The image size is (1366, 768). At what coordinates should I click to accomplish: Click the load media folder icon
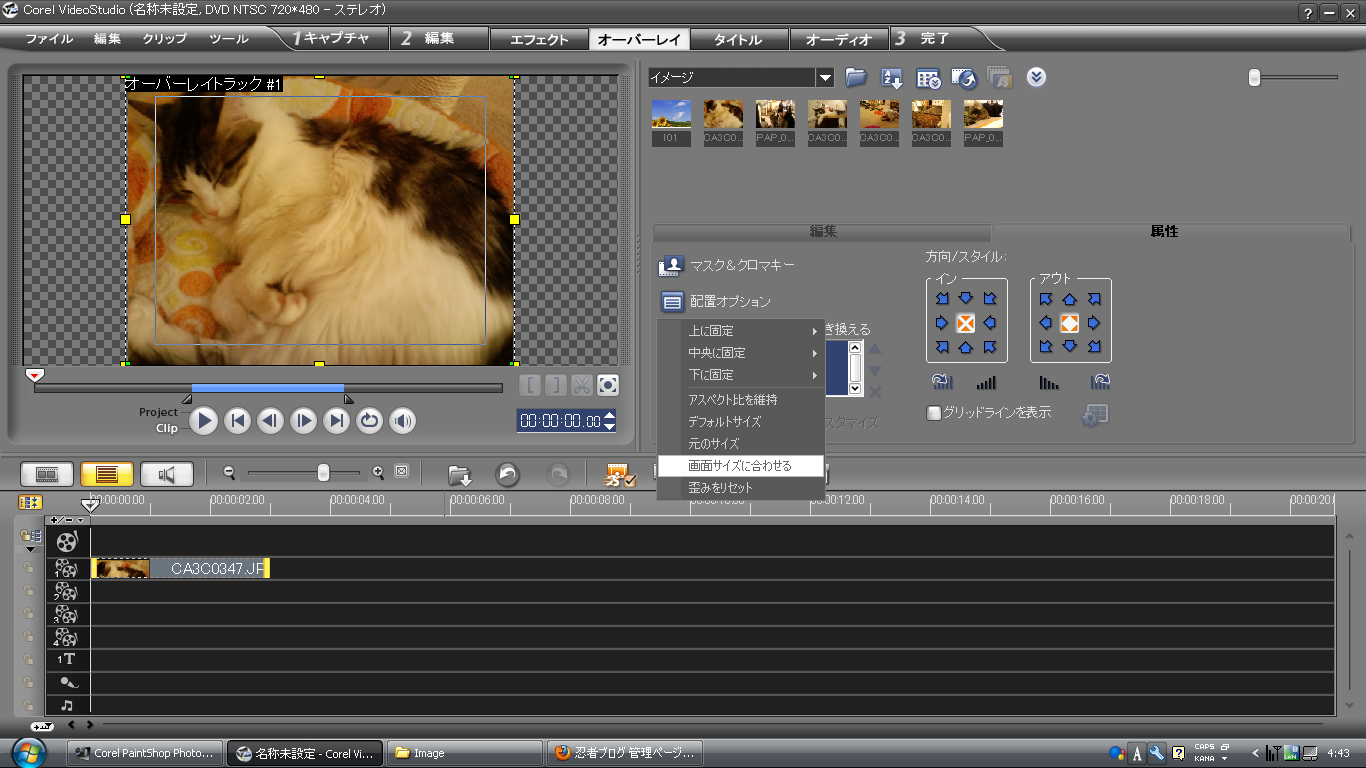click(855, 78)
